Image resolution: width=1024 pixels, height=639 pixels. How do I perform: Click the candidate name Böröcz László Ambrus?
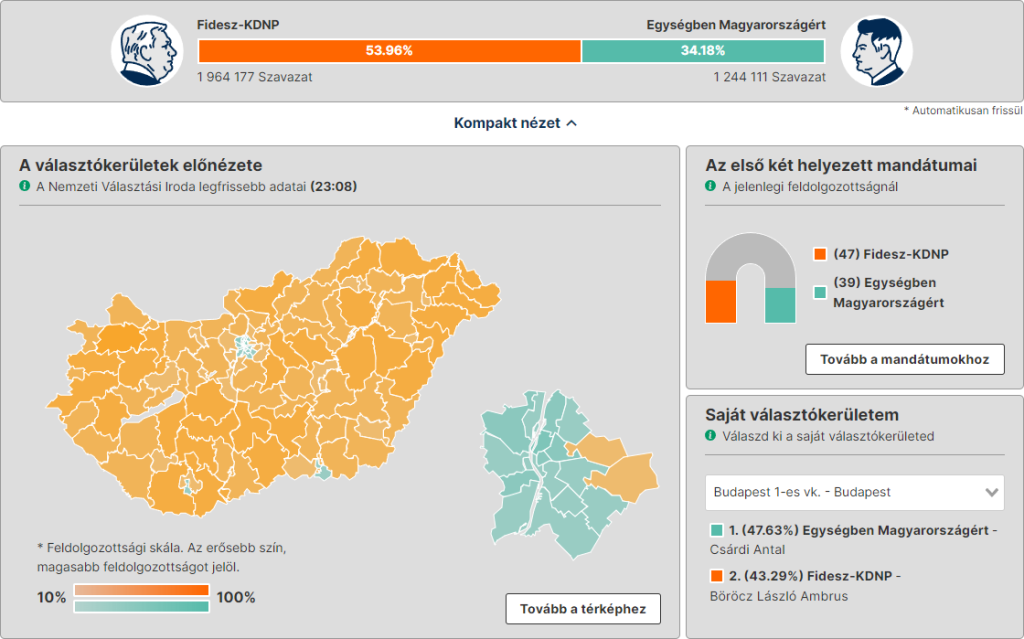(x=779, y=596)
